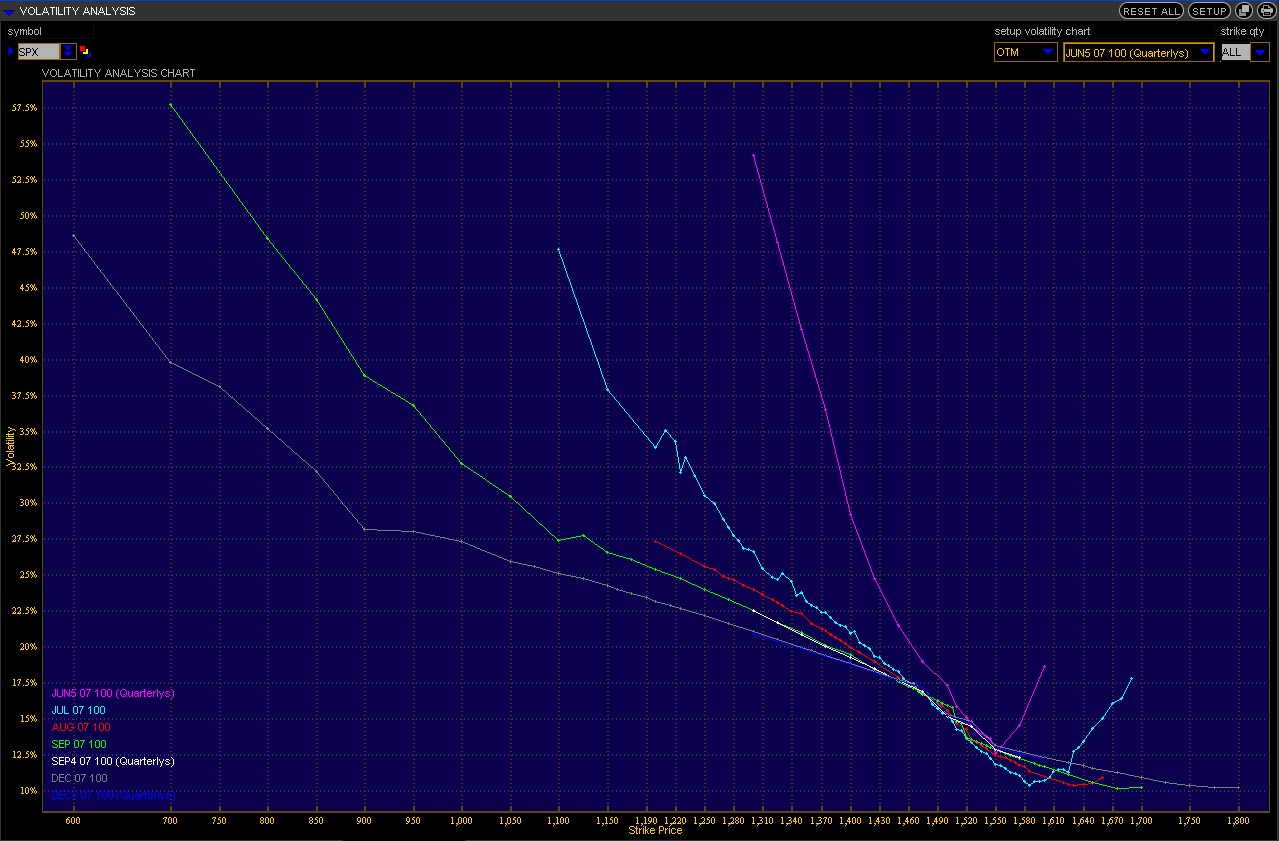Image resolution: width=1279 pixels, height=841 pixels.
Task: Click the 600 strike axis value
Action: coord(72,820)
